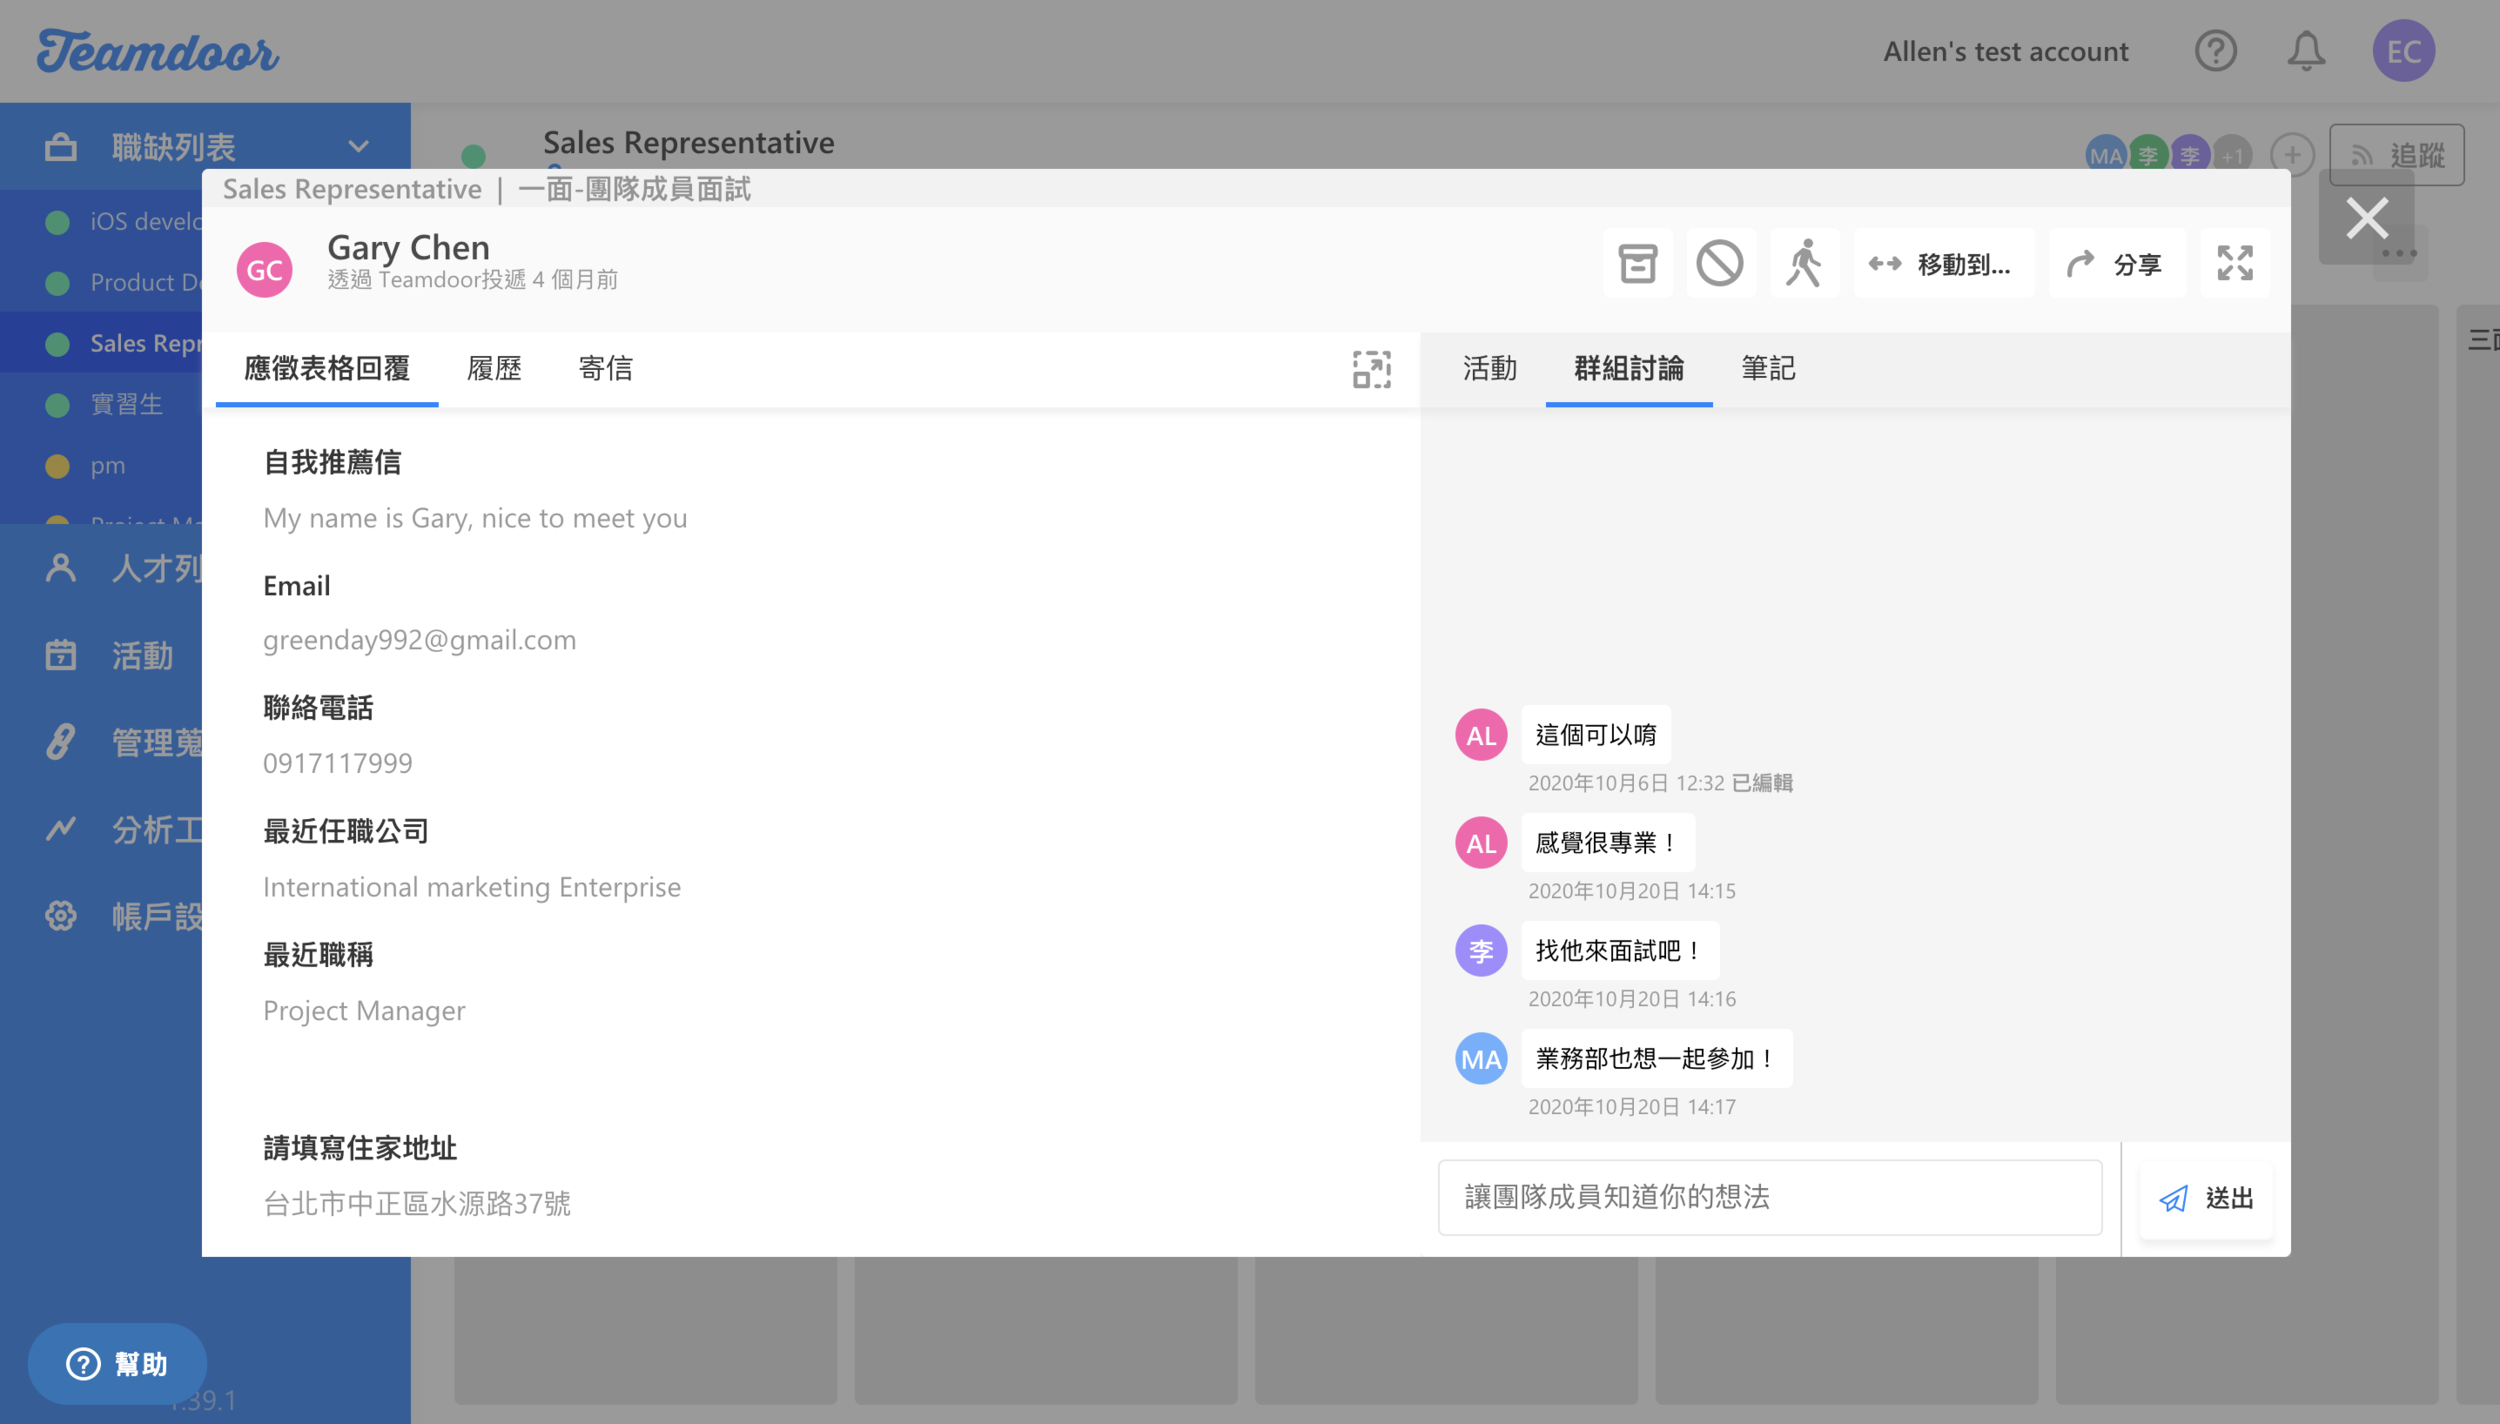Open the 移動到... move menu

pyautogui.click(x=1943, y=264)
